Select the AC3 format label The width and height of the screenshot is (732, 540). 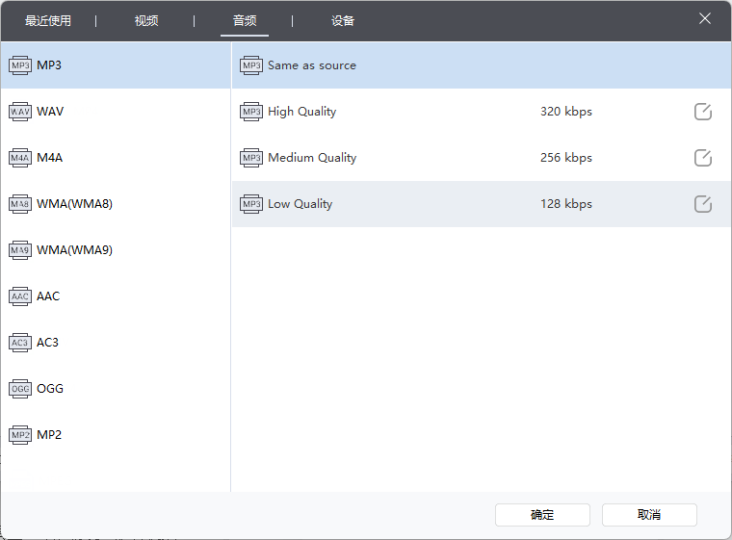(48, 343)
